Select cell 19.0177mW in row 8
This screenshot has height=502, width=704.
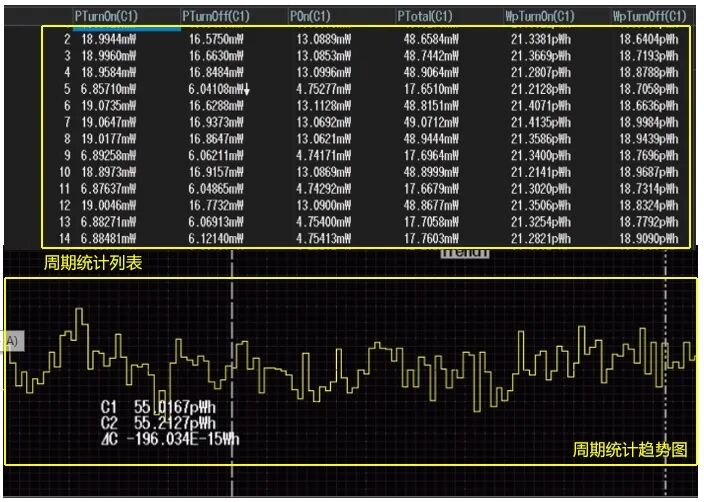point(109,139)
